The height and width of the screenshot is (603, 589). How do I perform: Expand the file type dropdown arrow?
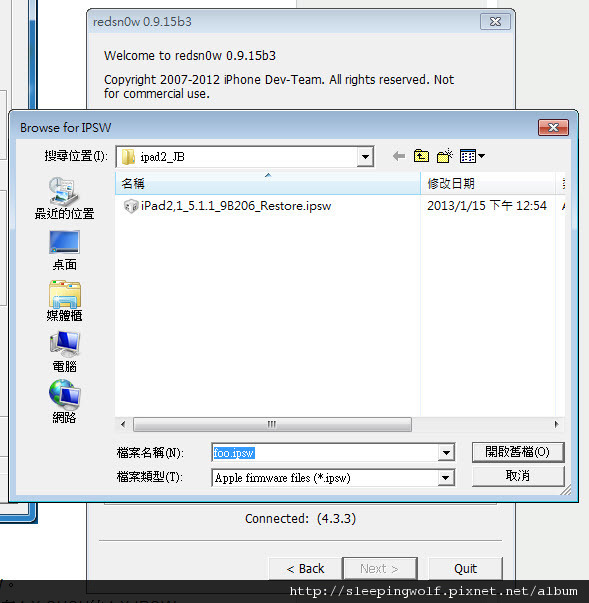[446, 478]
